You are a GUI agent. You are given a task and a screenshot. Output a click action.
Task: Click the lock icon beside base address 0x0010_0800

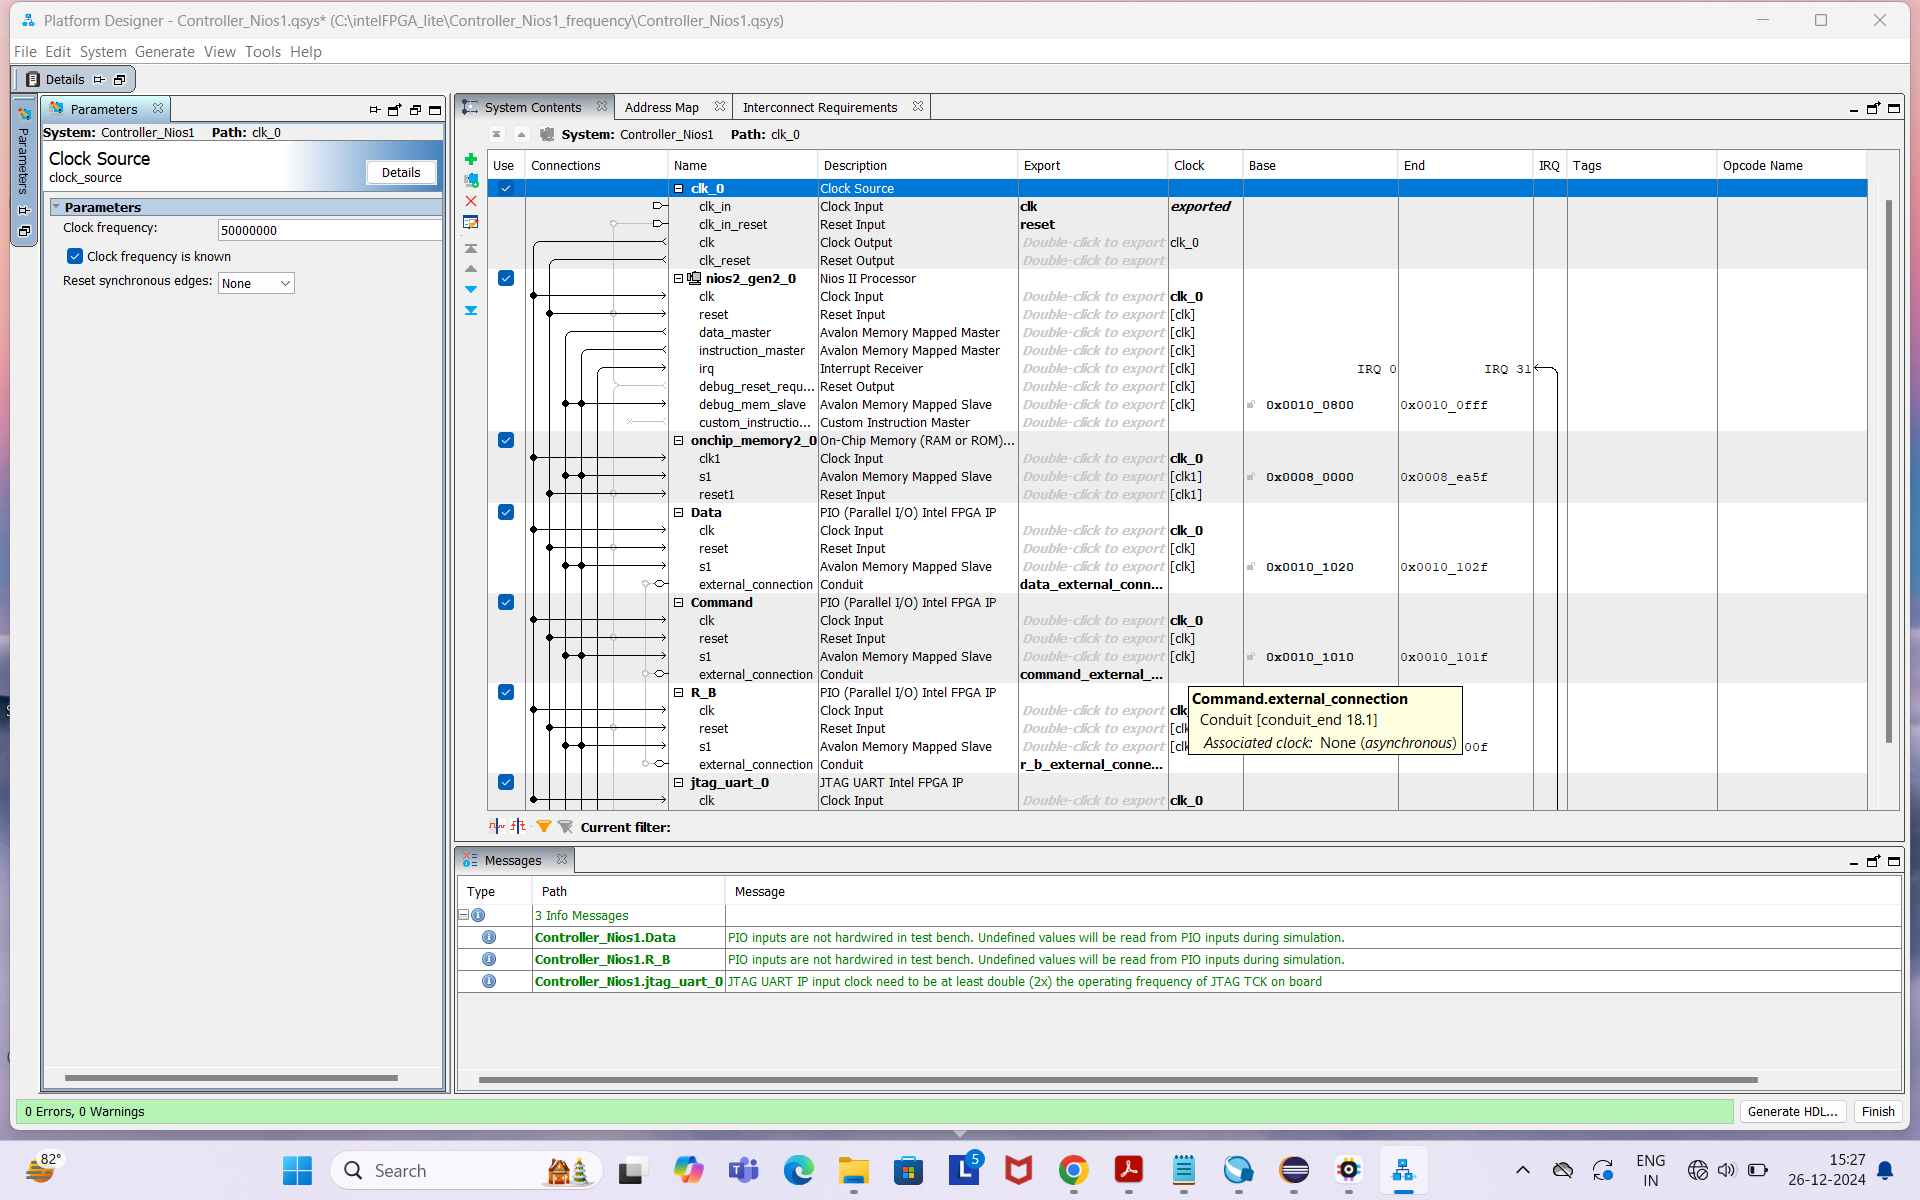1251,405
